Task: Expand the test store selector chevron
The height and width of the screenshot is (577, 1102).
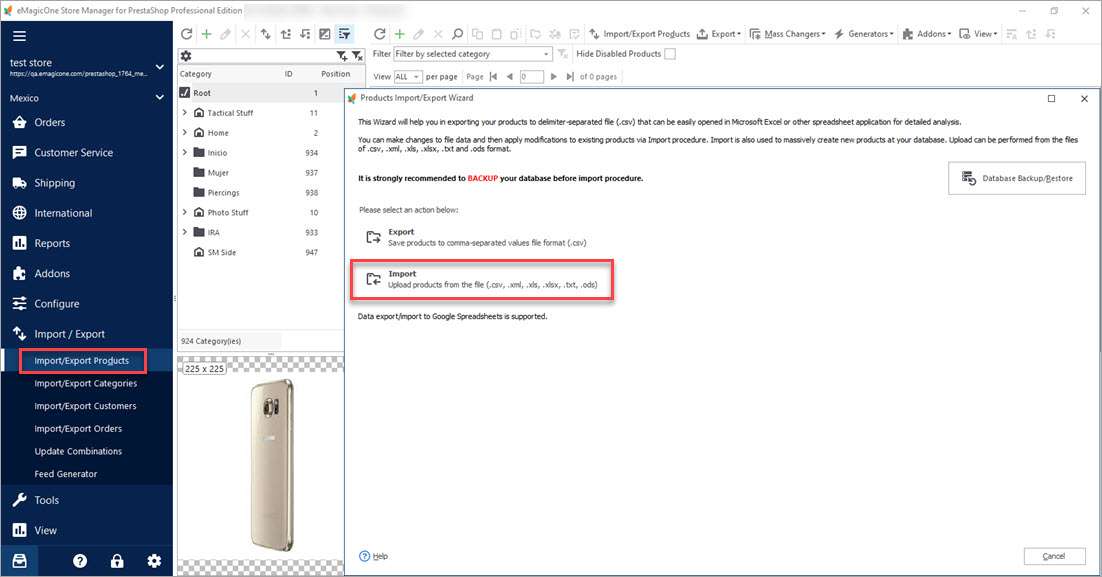Action: coord(160,67)
